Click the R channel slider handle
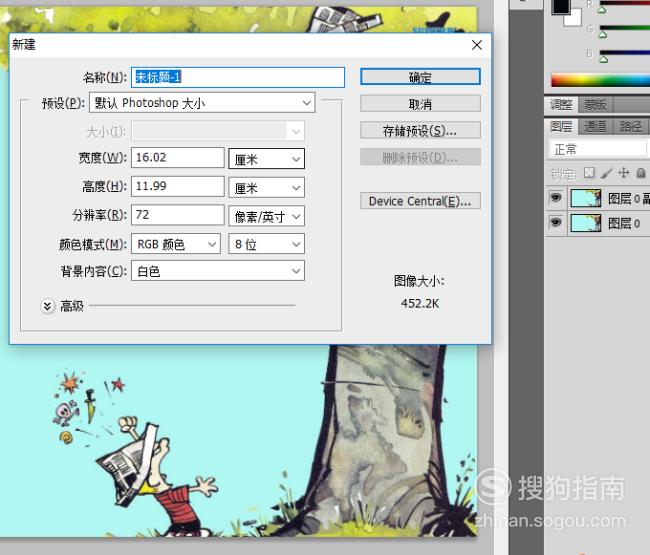 [x=602, y=10]
